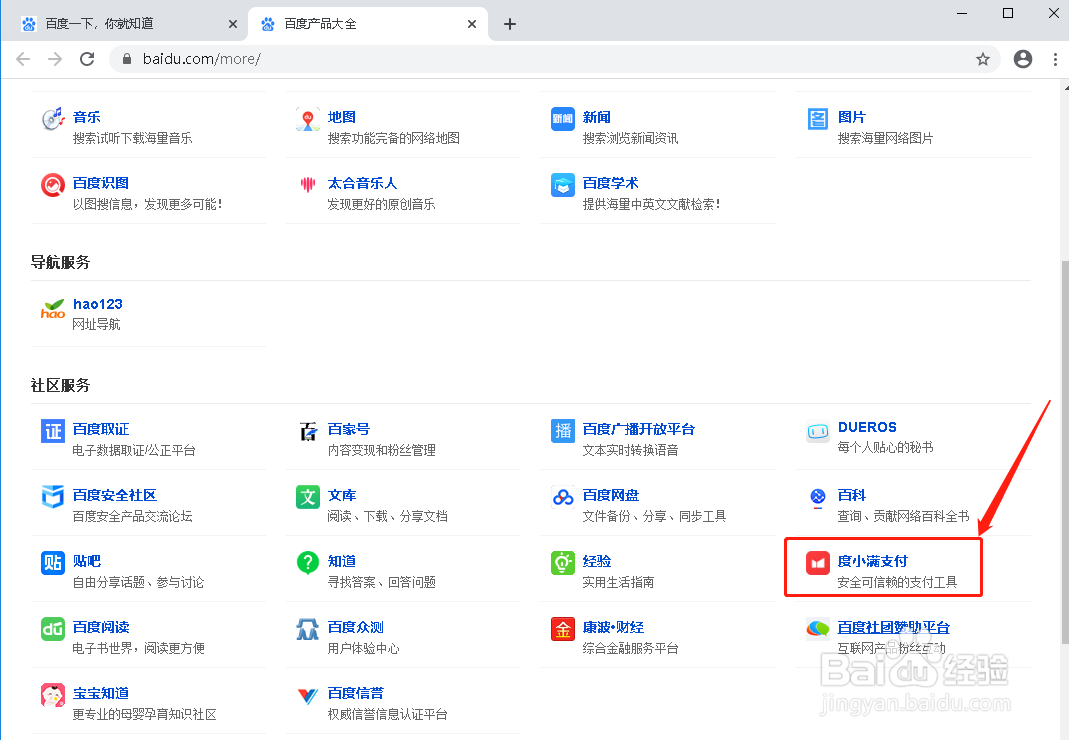Click the 百度识图 red camera icon

coord(52,185)
